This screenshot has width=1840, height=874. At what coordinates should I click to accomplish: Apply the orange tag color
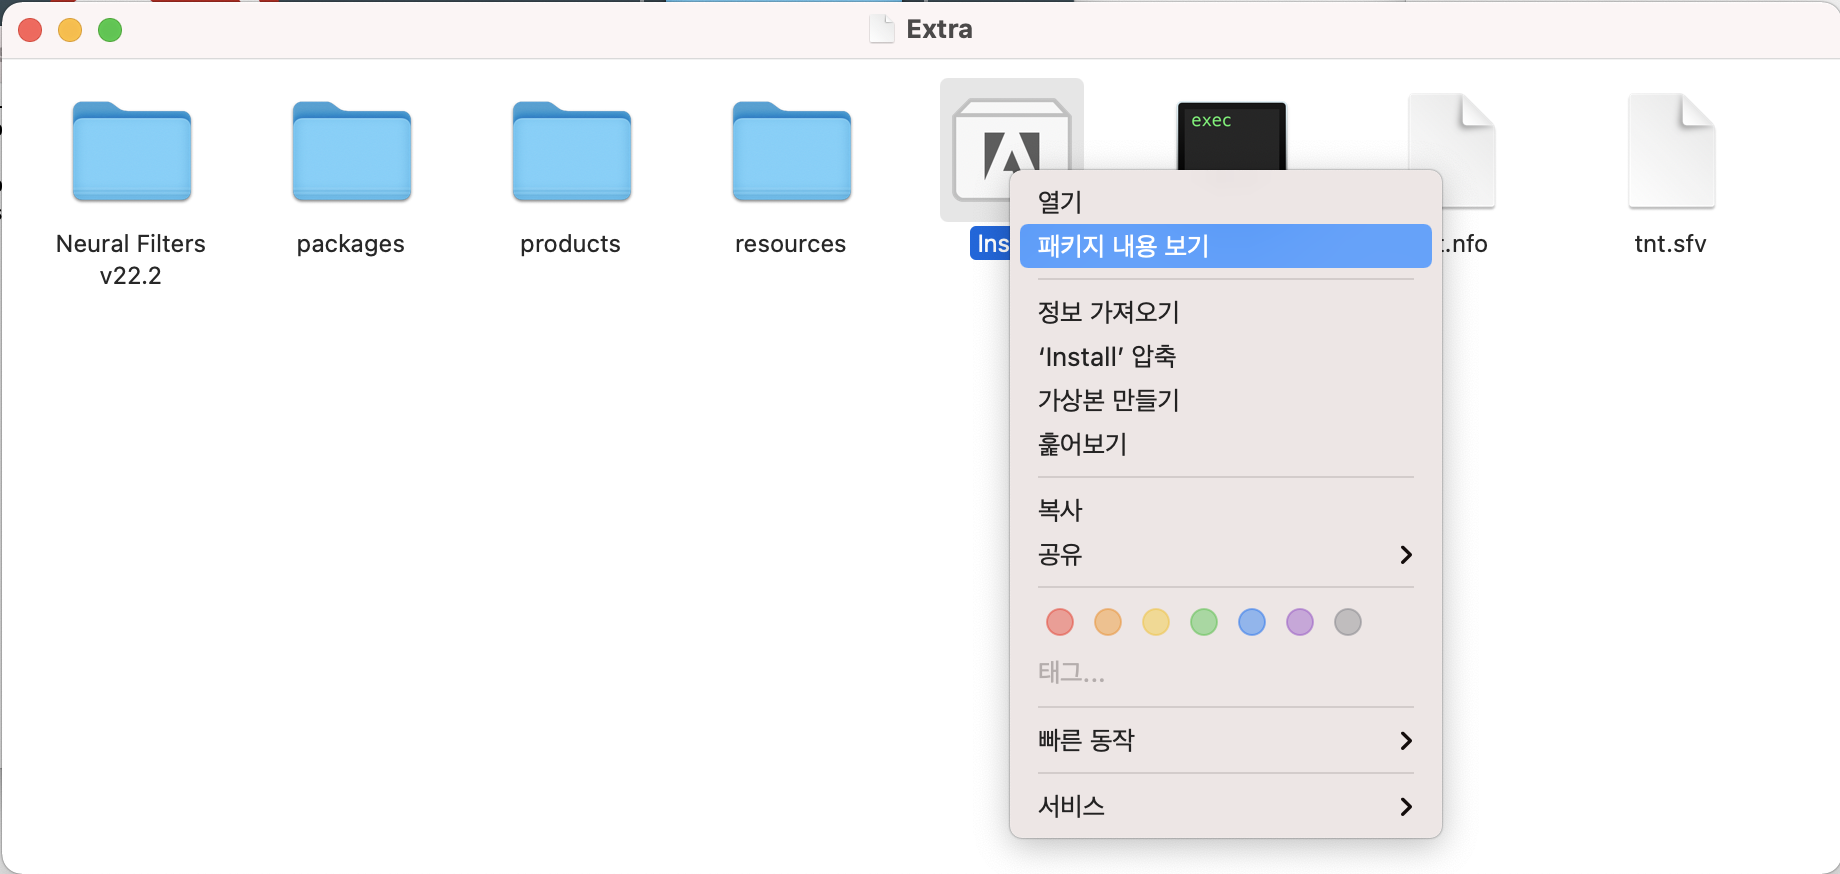(1108, 622)
